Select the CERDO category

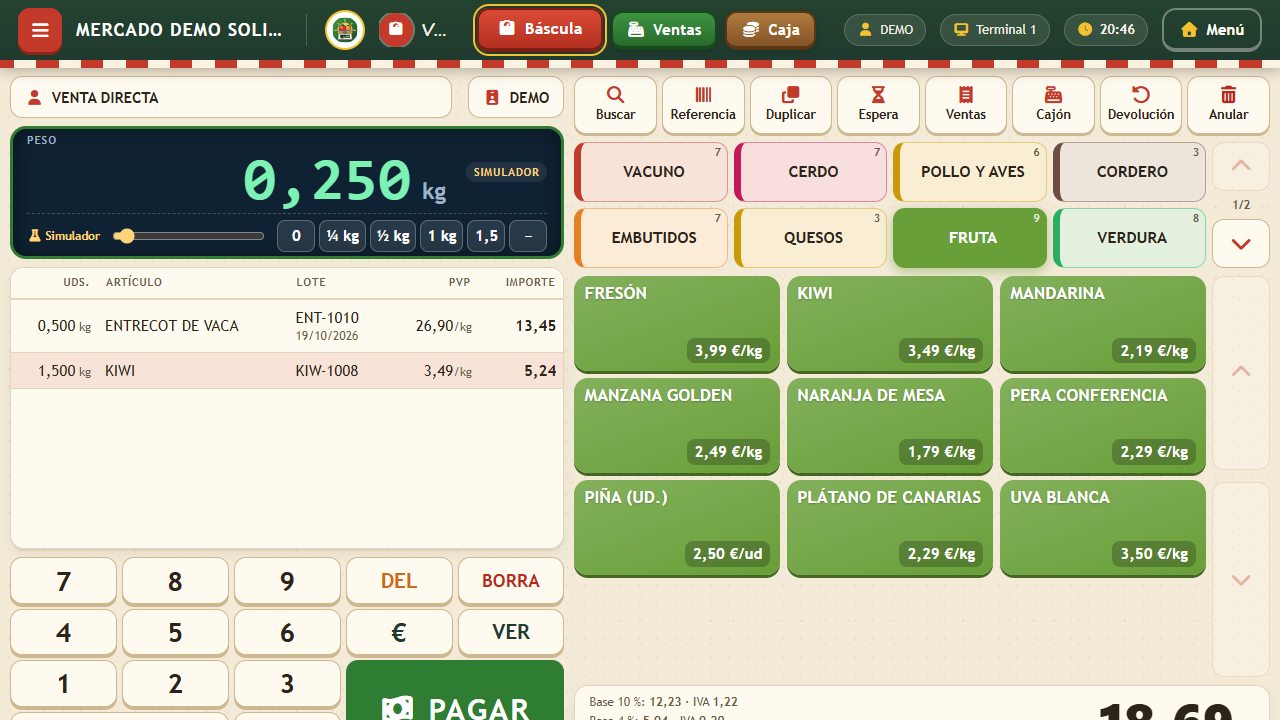pos(811,172)
